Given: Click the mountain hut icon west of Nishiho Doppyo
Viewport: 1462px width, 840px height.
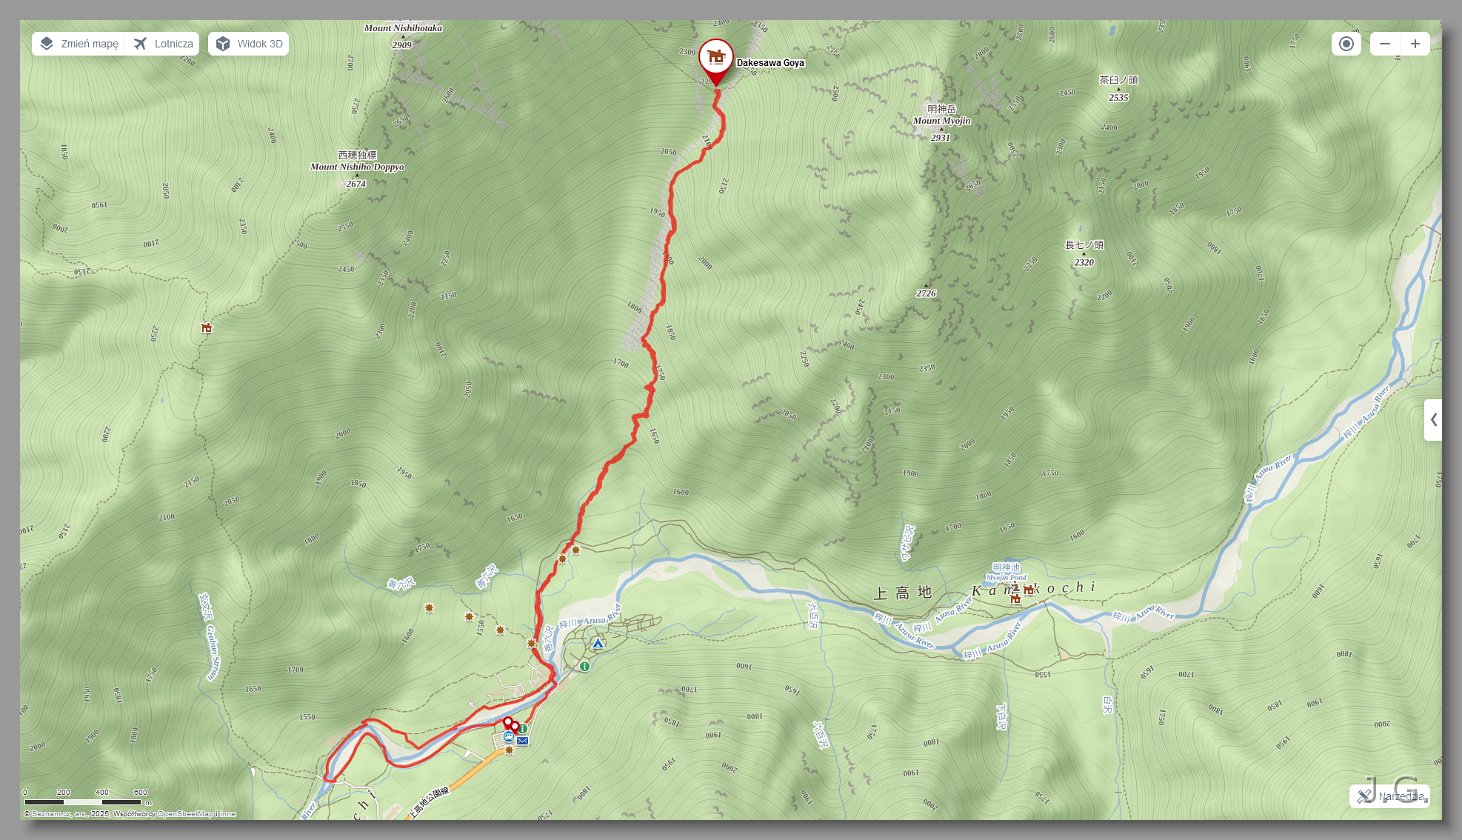Looking at the screenshot, I should coord(206,327).
